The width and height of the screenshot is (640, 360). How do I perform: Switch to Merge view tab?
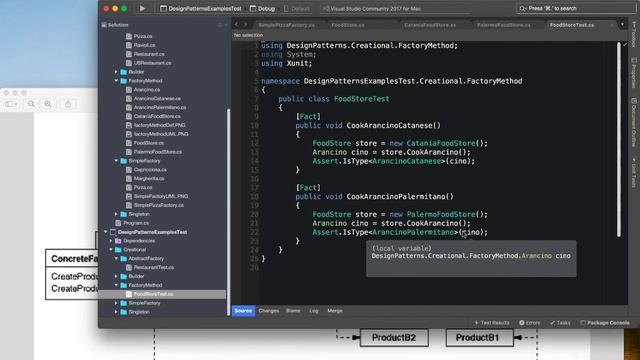tap(335, 311)
